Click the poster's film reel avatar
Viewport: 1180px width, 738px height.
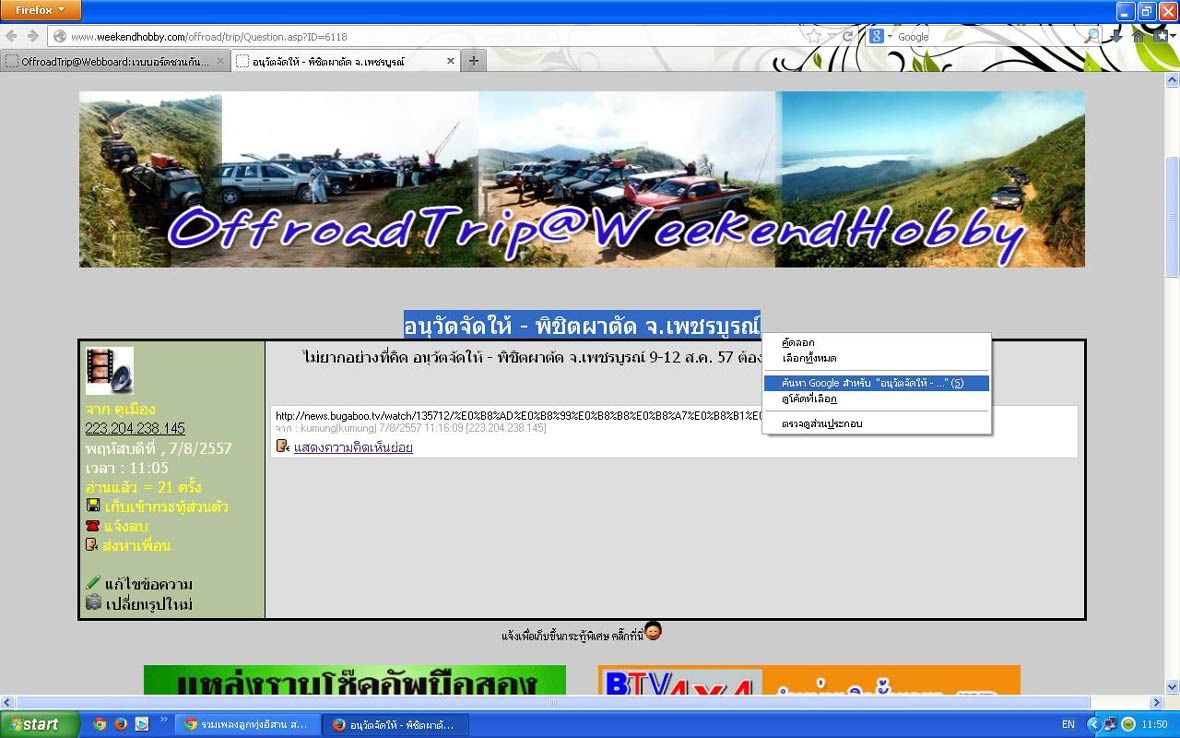point(109,371)
